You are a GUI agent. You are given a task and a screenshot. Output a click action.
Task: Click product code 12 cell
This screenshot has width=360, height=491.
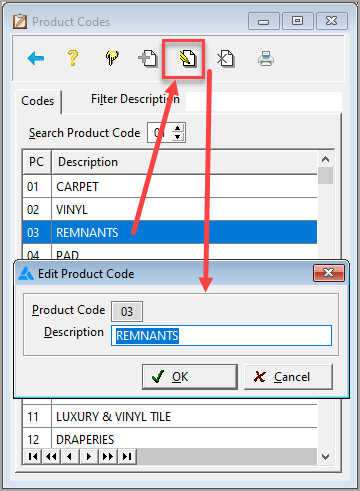tap(37, 439)
